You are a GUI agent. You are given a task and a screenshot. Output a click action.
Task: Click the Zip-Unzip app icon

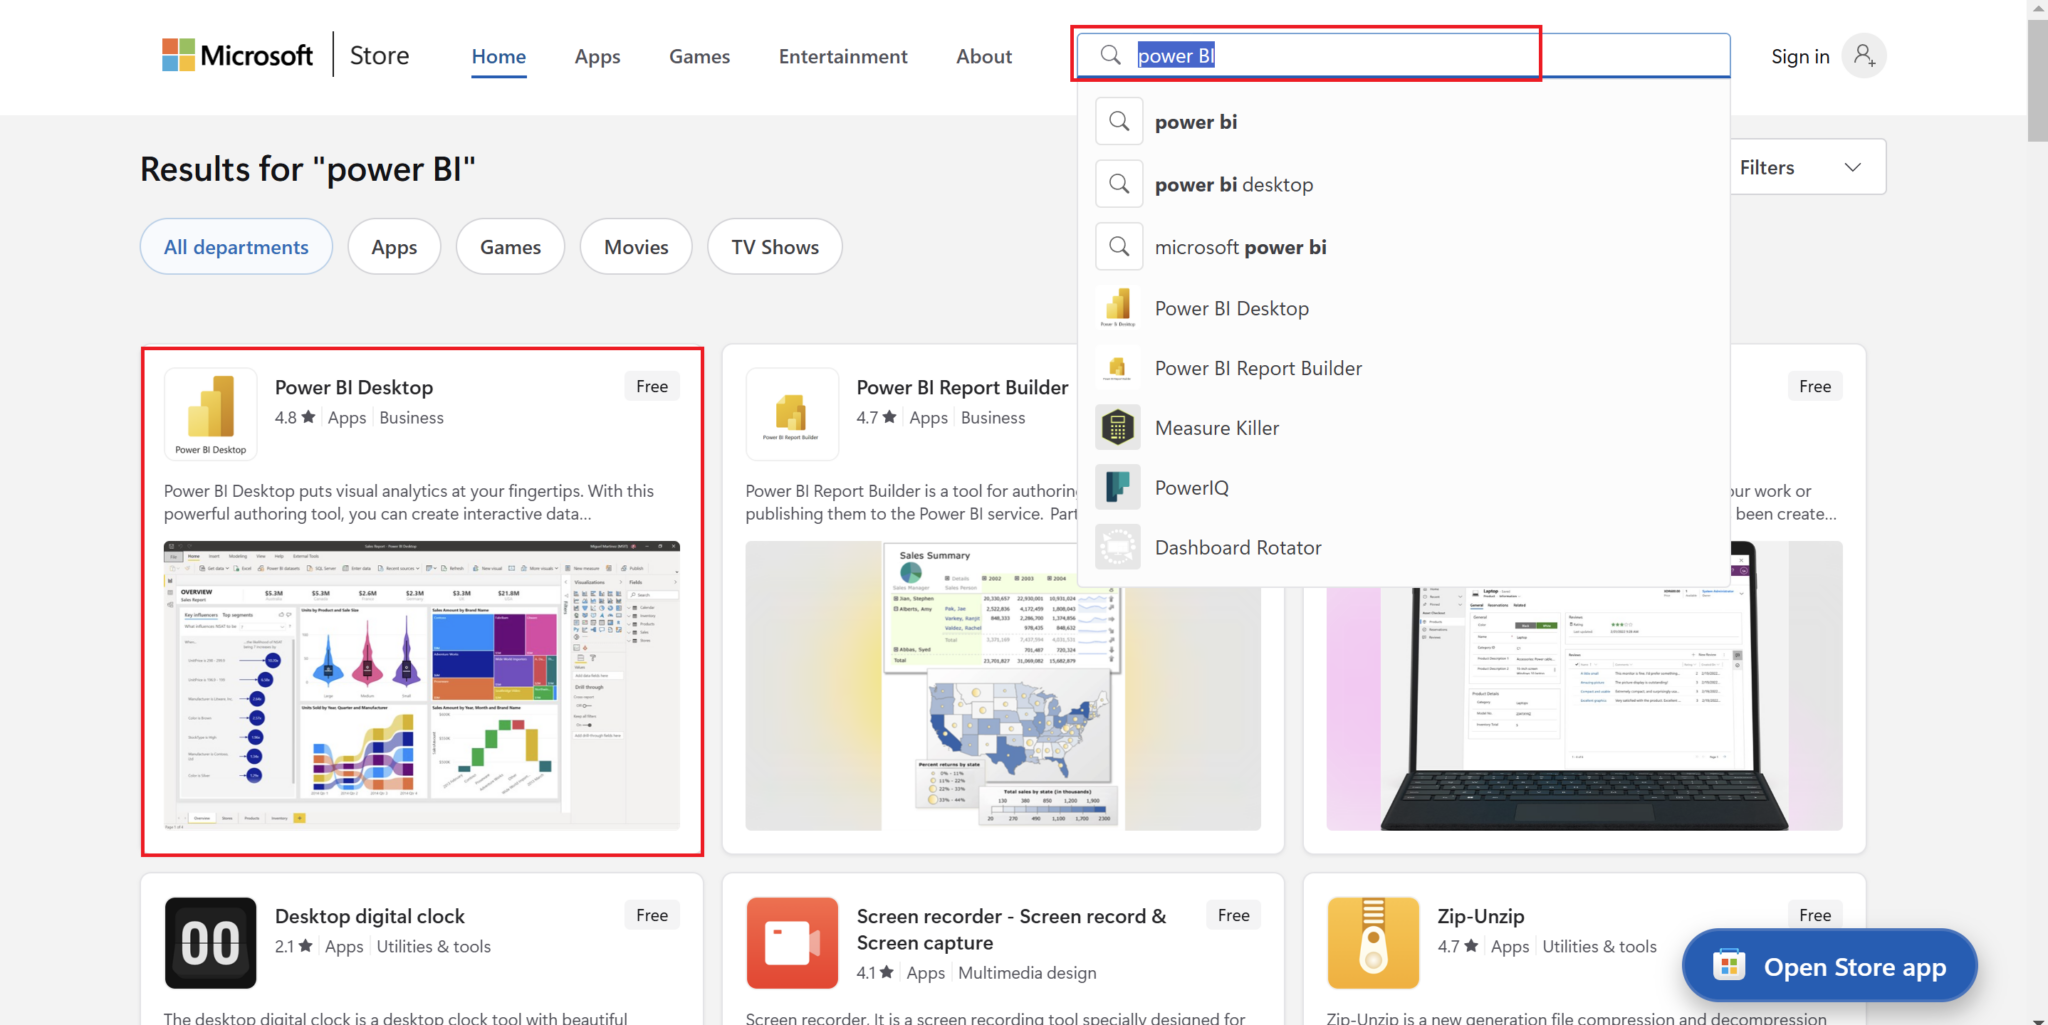[1373, 942]
